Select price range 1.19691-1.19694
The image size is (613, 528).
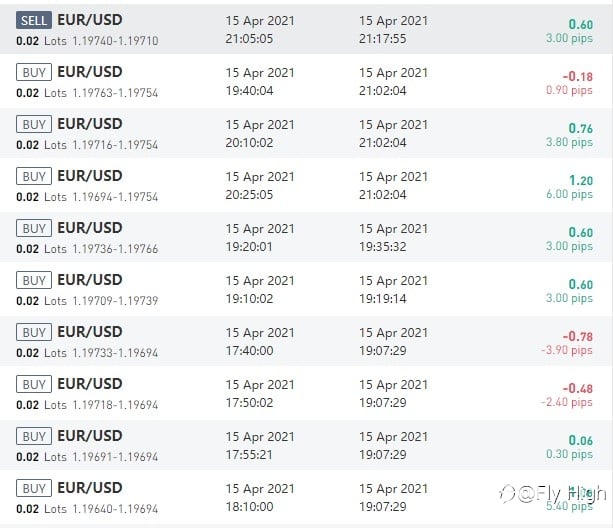coord(115,457)
